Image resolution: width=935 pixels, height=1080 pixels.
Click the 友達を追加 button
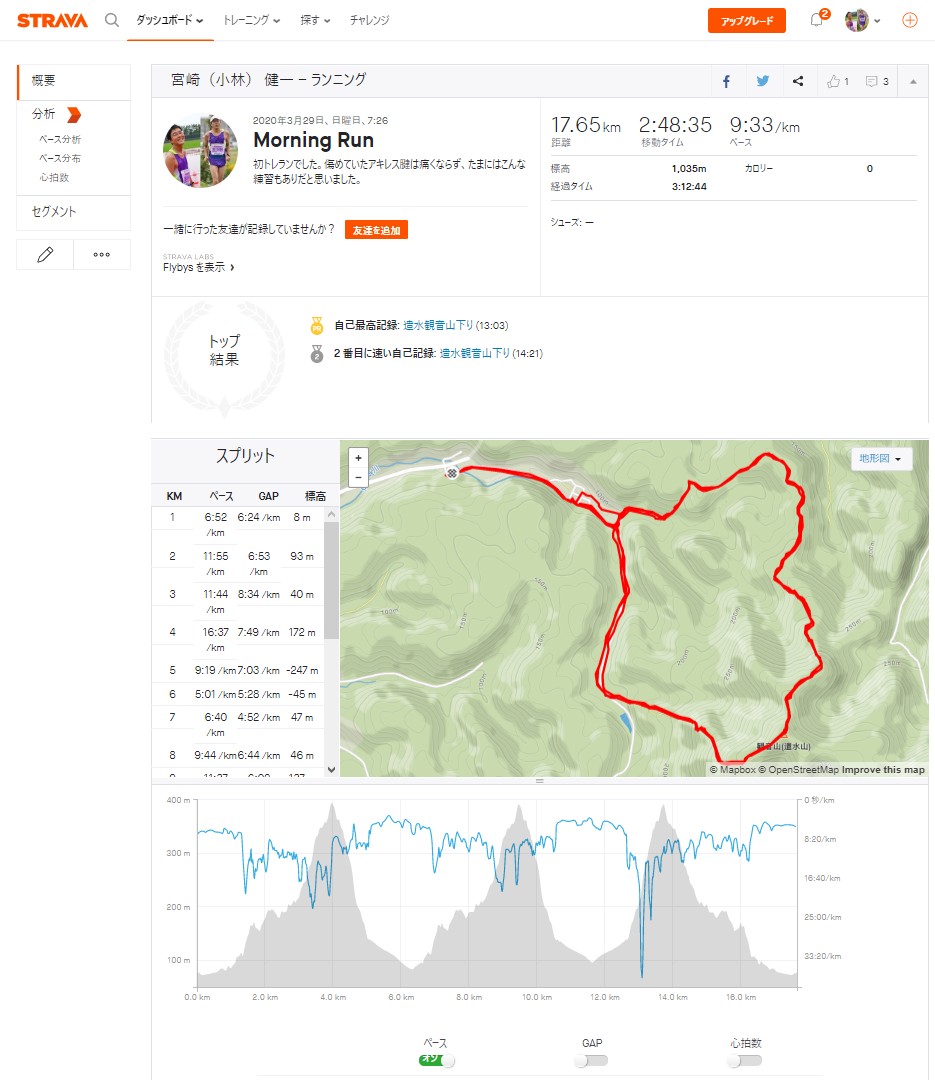coord(376,230)
